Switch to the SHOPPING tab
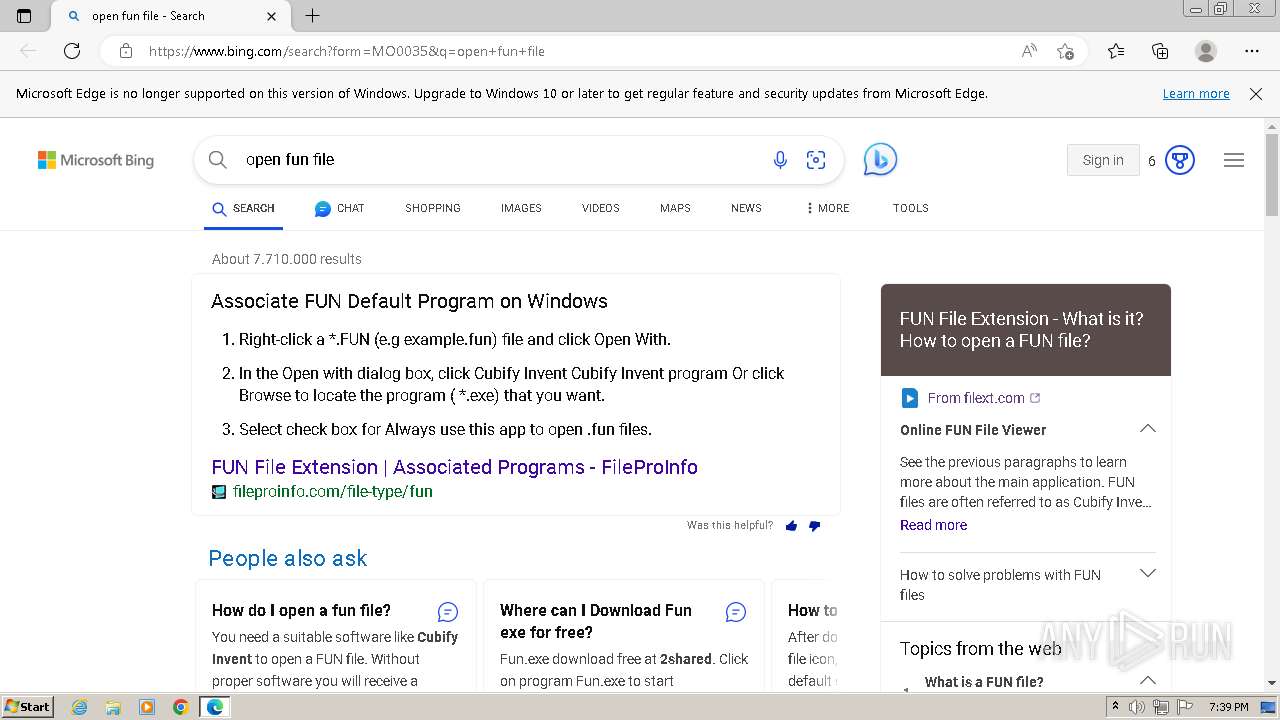Screen dimensions: 1280x720 [x=433, y=208]
